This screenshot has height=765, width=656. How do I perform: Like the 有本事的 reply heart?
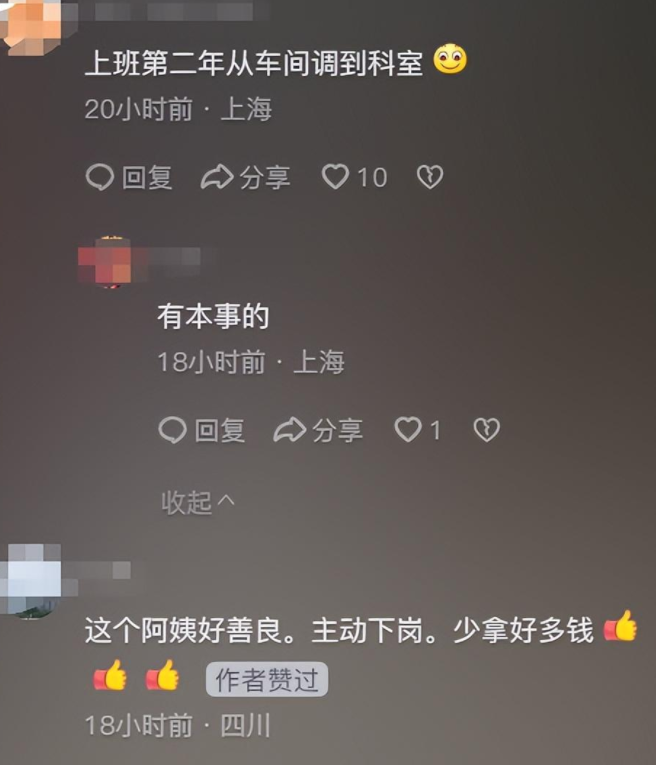(x=408, y=430)
